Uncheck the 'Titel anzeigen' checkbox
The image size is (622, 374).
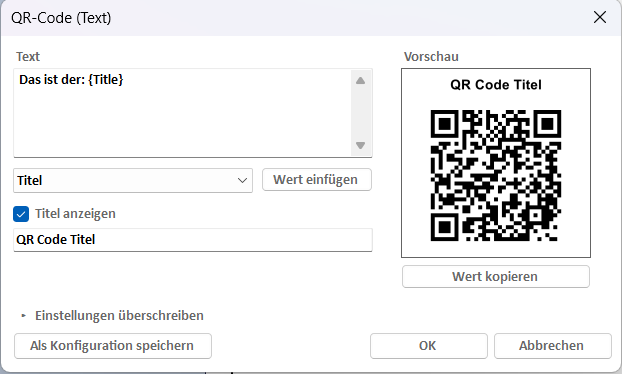pyautogui.click(x=21, y=214)
